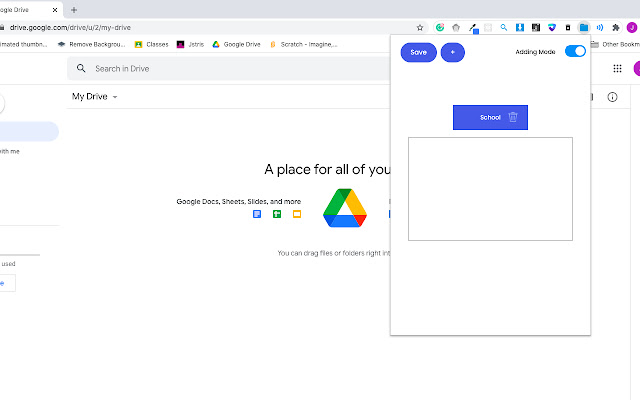Click the Search in Drive field
Viewport: 640px width, 400px height.
(229, 69)
